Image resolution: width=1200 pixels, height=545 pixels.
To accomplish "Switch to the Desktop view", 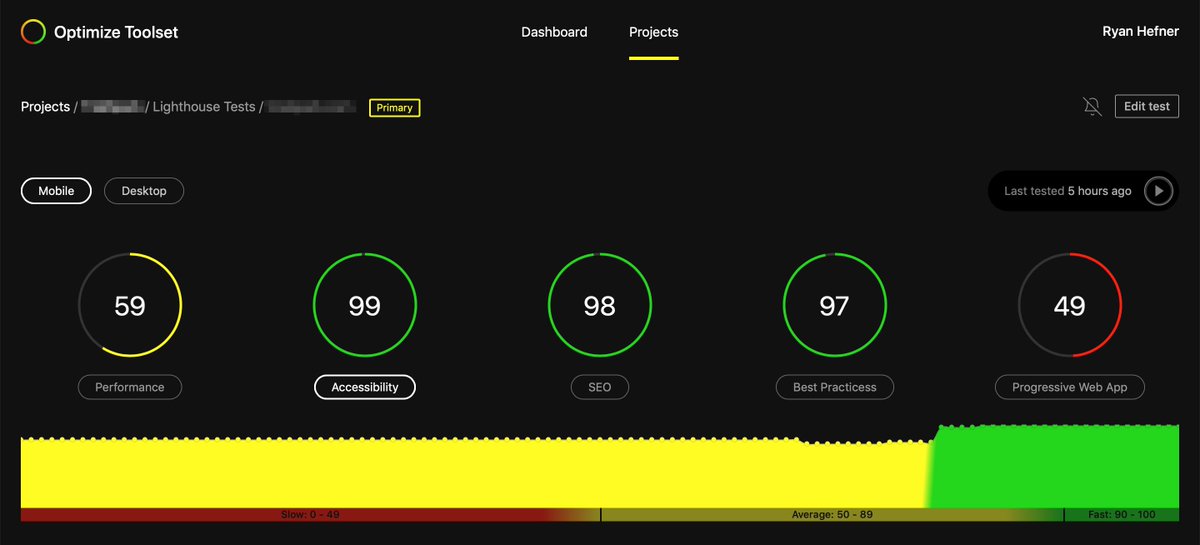I will coord(144,191).
